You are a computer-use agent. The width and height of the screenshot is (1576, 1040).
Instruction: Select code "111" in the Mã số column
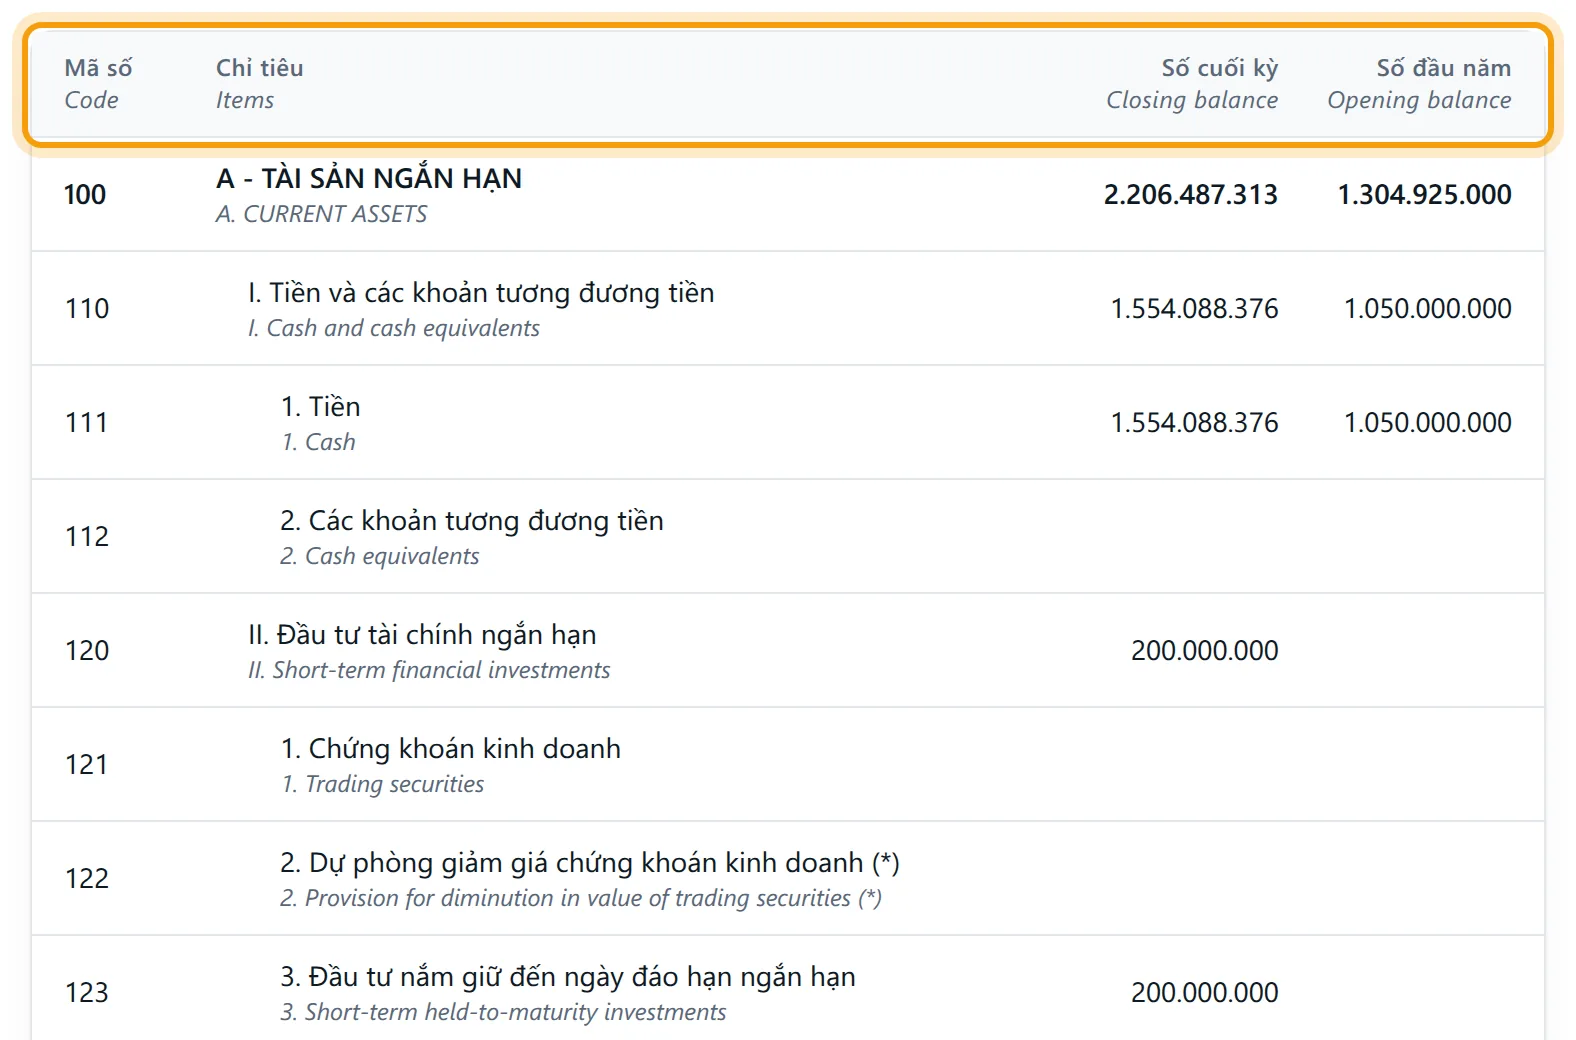[87, 422]
